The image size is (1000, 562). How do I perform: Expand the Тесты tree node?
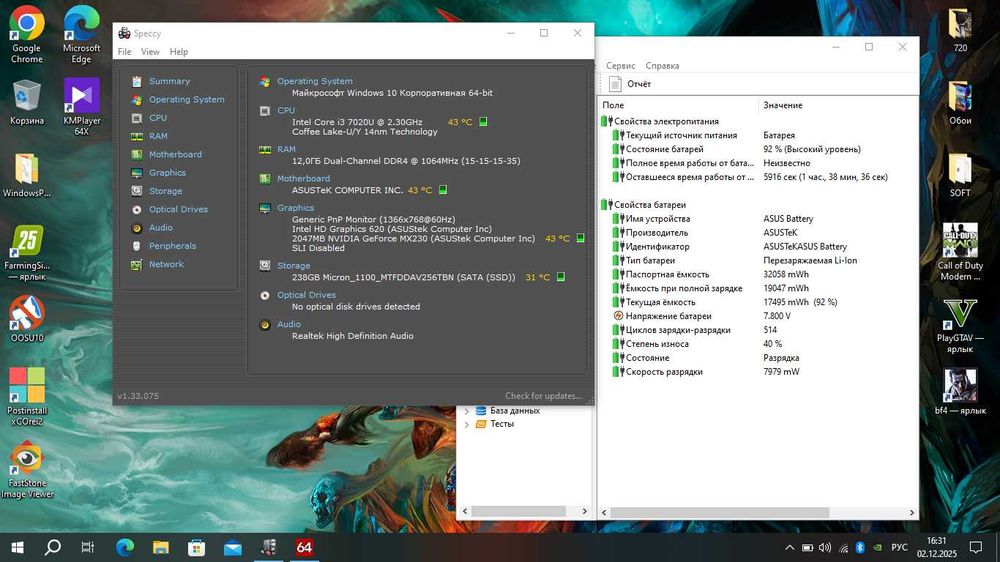coord(467,424)
